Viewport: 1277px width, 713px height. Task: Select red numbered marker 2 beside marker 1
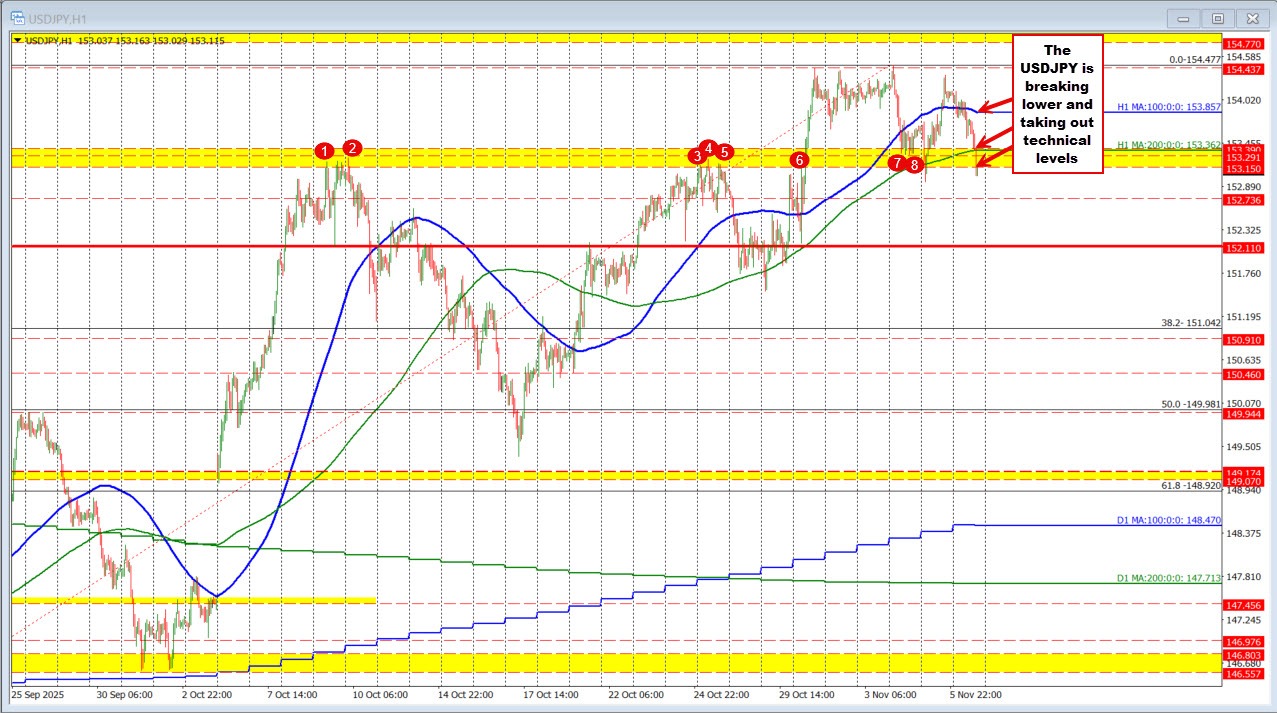351,147
